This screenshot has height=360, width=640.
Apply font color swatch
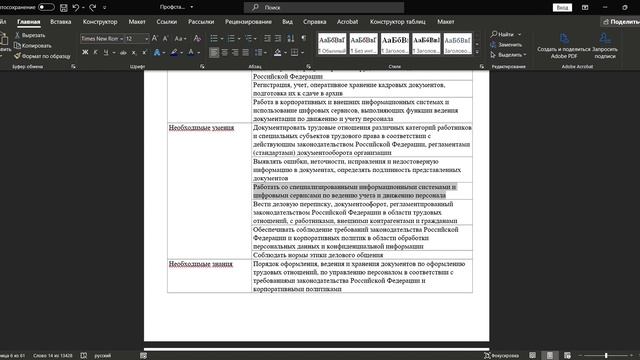point(191,52)
